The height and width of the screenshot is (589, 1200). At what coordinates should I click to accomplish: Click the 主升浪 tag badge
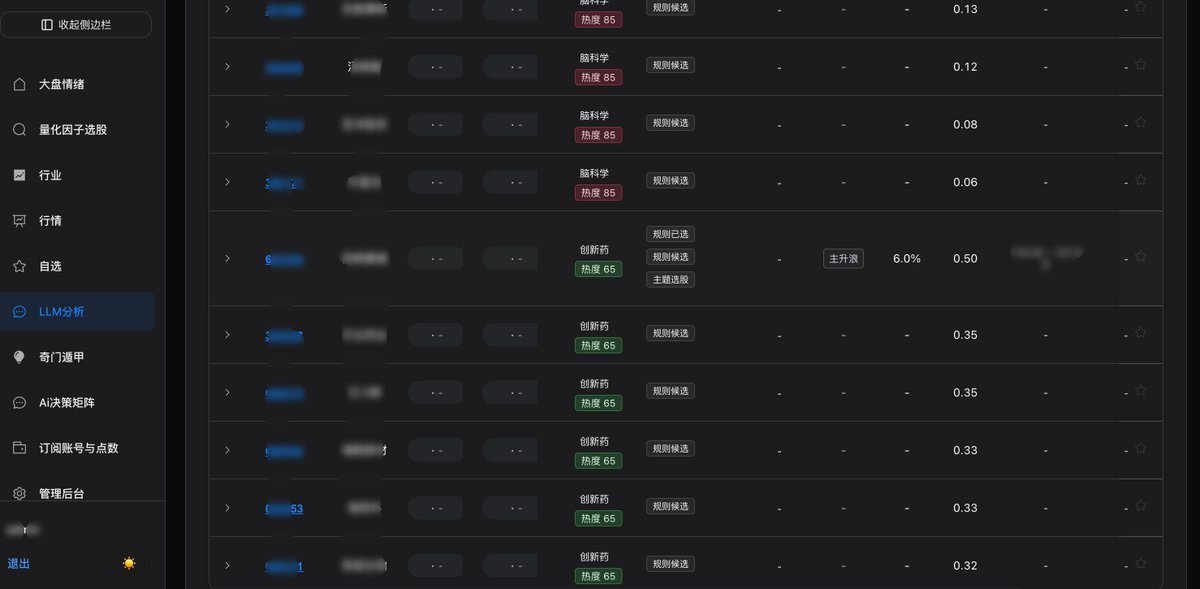click(x=844, y=258)
